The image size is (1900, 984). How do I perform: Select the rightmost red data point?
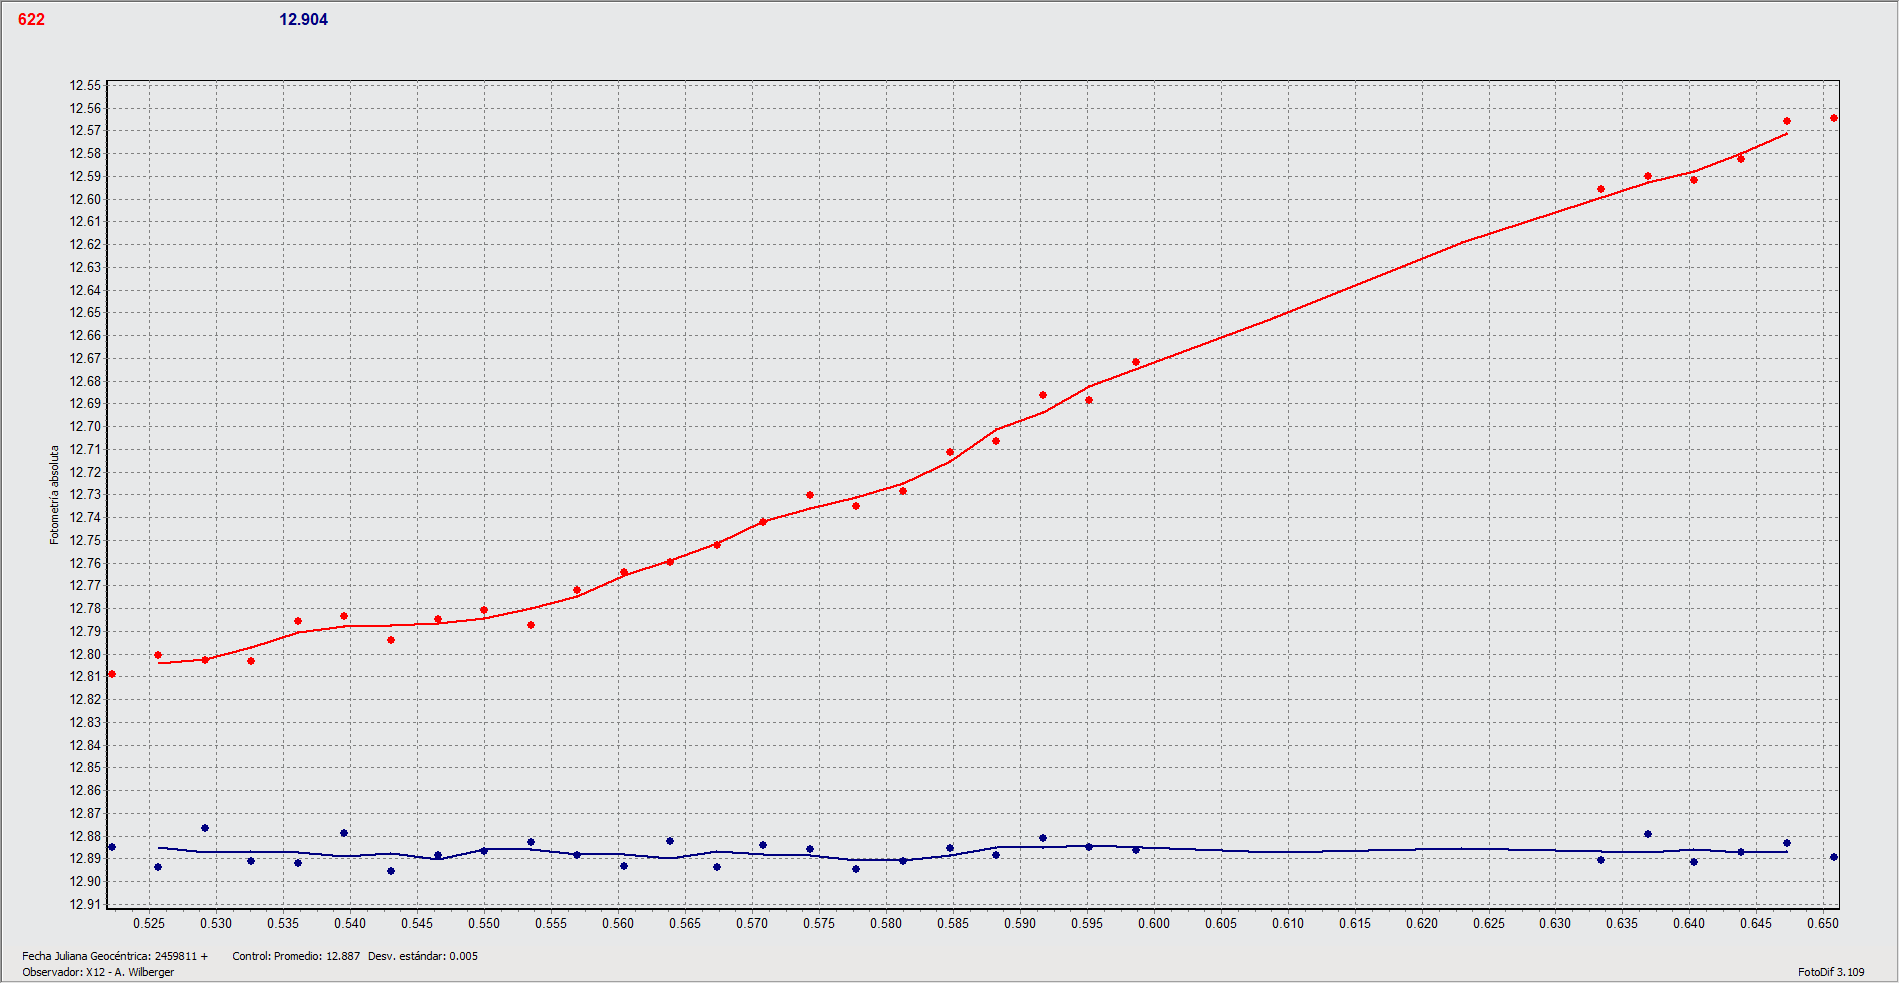pyautogui.click(x=1833, y=119)
